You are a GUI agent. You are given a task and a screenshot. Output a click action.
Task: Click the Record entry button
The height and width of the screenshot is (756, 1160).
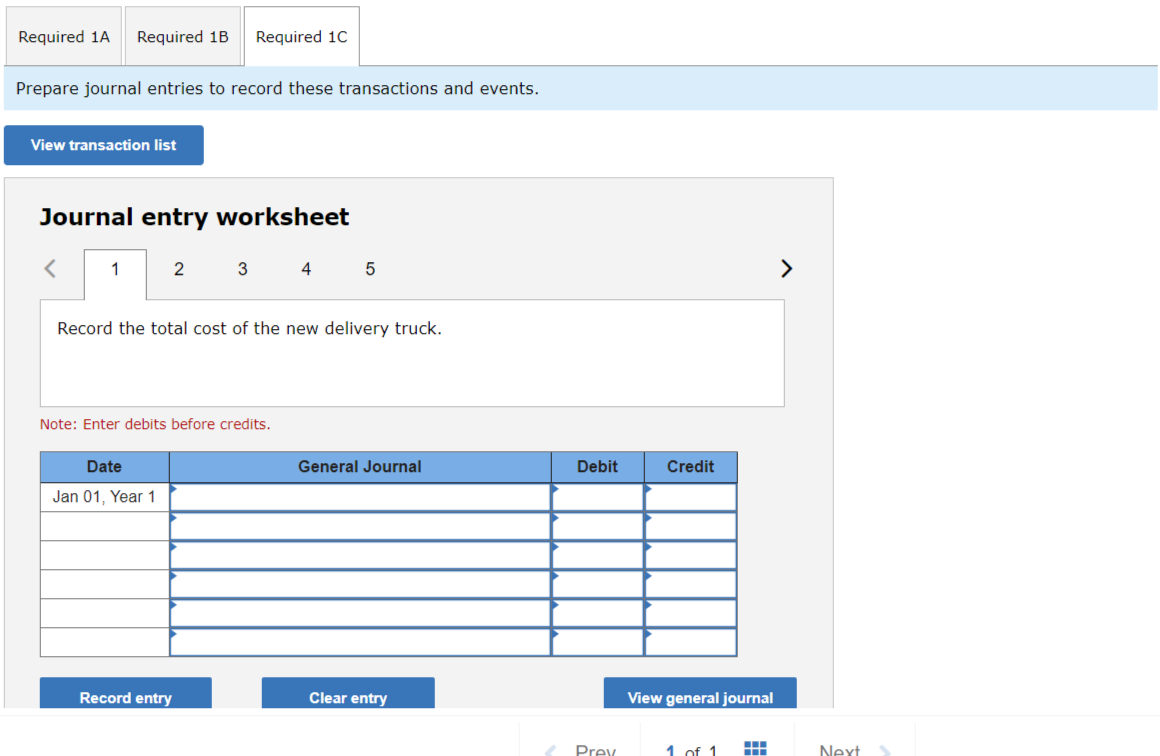coord(125,697)
